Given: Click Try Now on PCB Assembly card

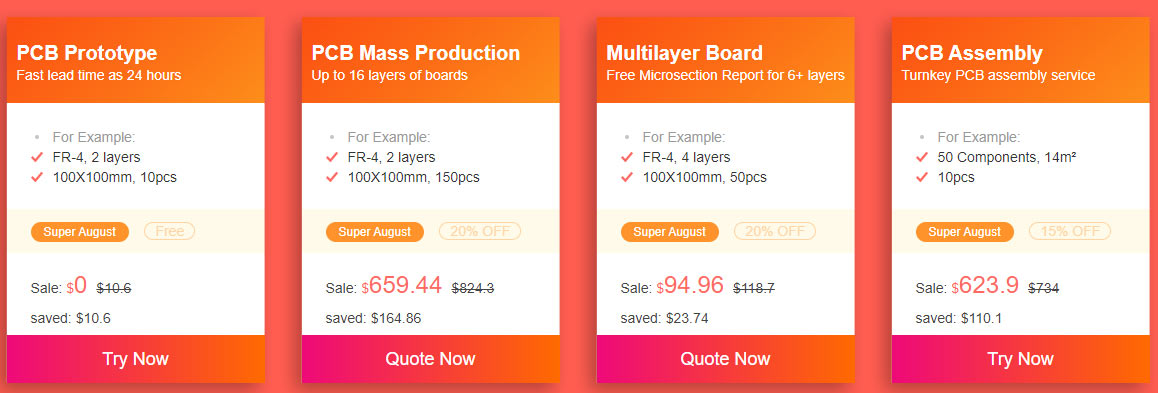Looking at the screenshot, I should point(1021,359).
